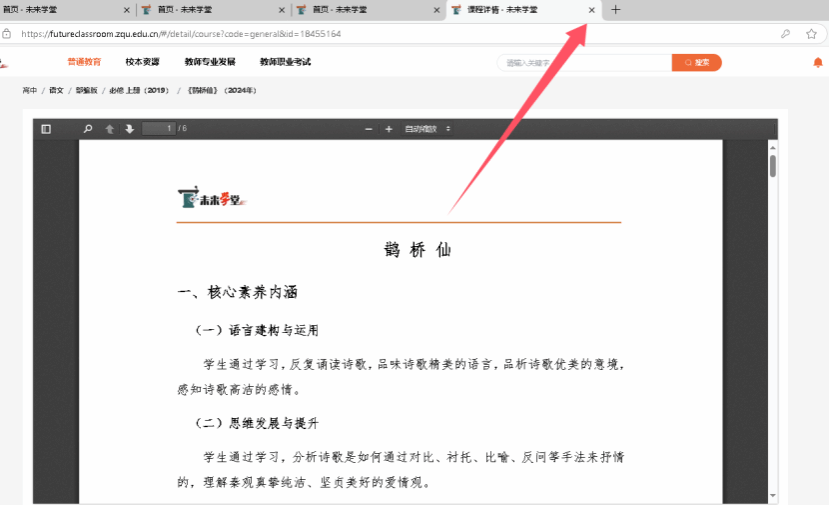This screenshot has width=830, height=506.
Task: Toggle the PDF sidebar panel
Action: coord(46,129)
